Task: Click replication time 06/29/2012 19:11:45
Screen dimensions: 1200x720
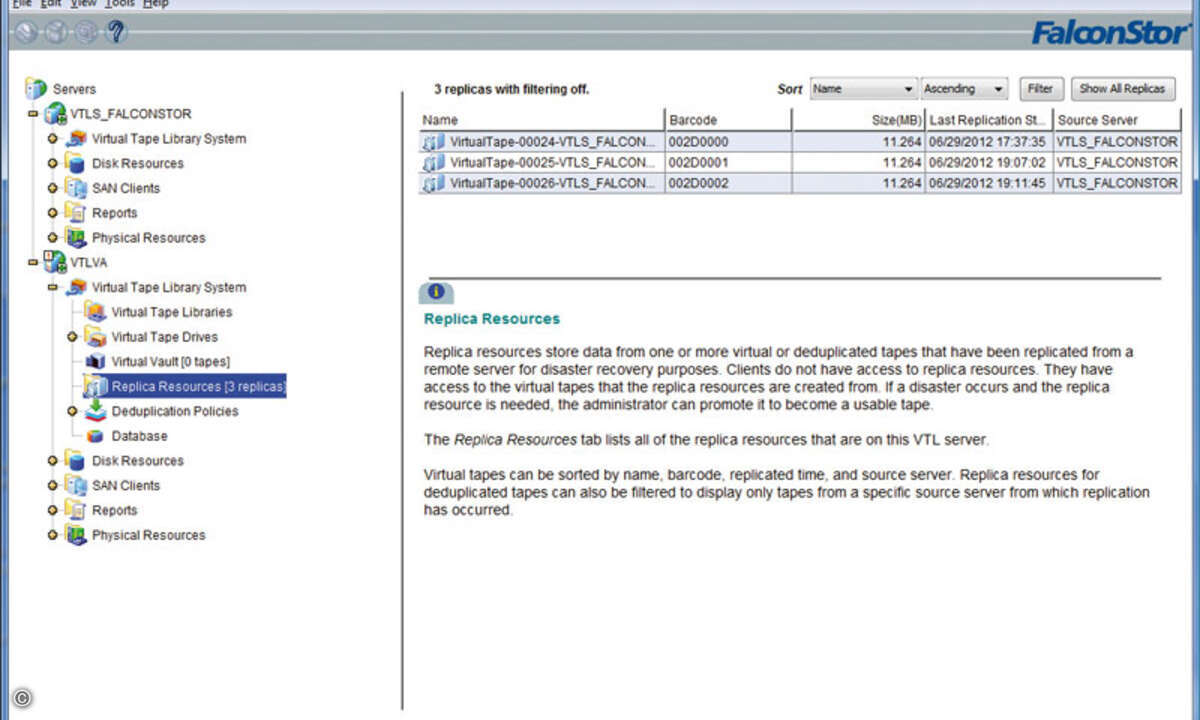Action: tap(988, 183)
